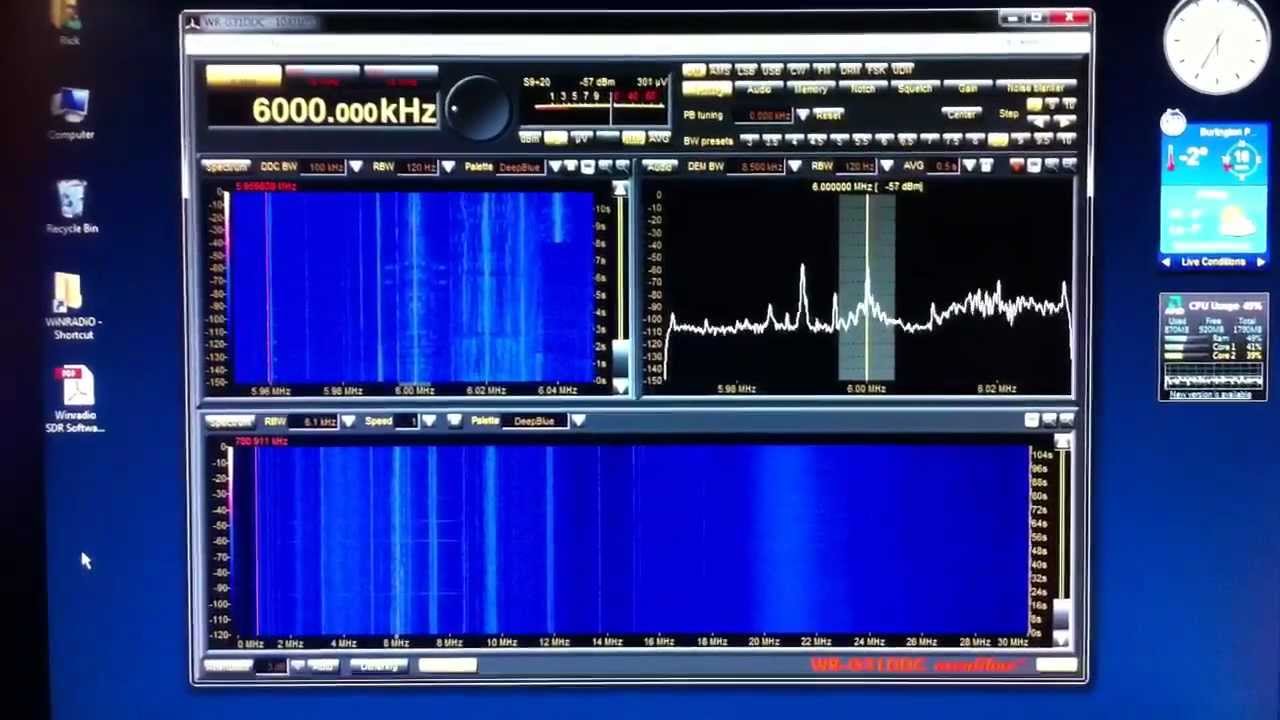Switch to the Squelch tab
The image size is (1280, 720).
tap(915, 89)
